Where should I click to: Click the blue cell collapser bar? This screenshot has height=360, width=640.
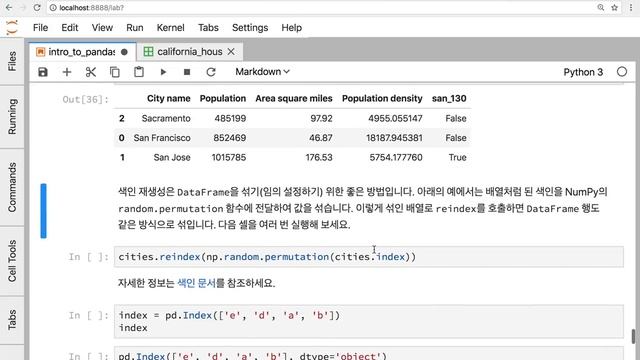(43, 211)
